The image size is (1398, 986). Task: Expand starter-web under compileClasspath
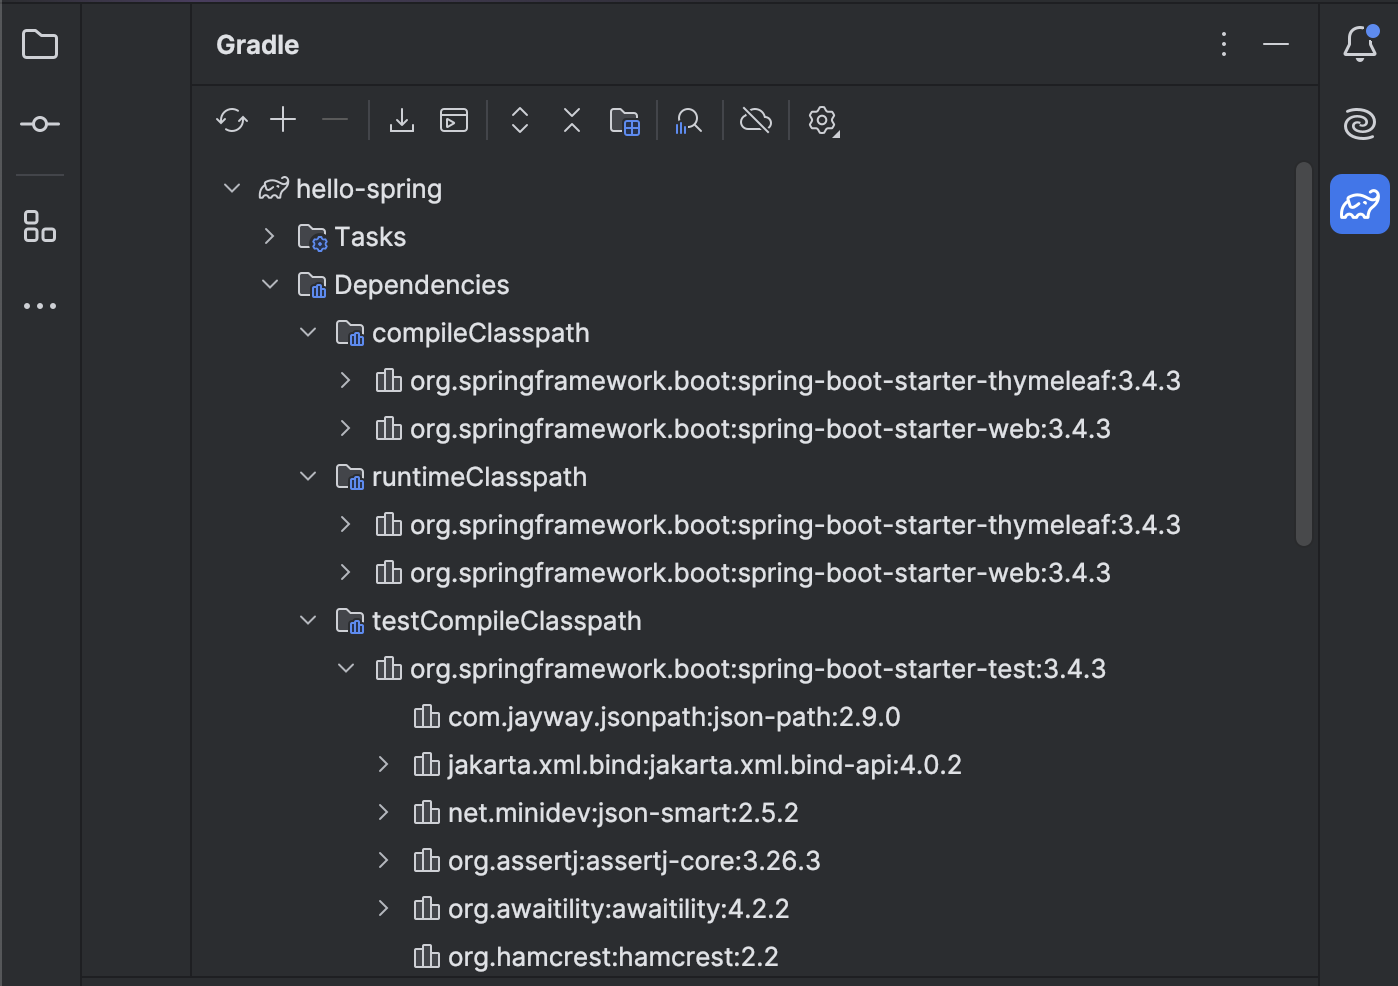(x=346, y=428)
